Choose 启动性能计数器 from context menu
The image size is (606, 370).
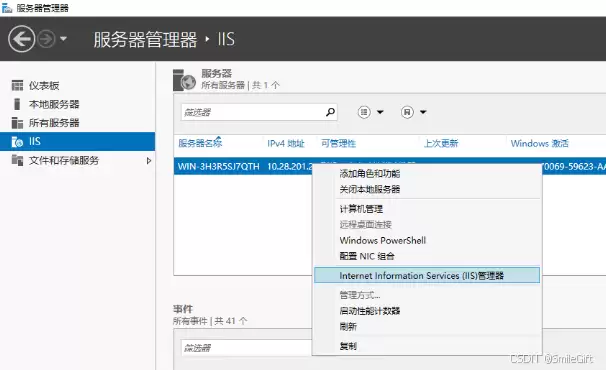[x=370, y=311]
